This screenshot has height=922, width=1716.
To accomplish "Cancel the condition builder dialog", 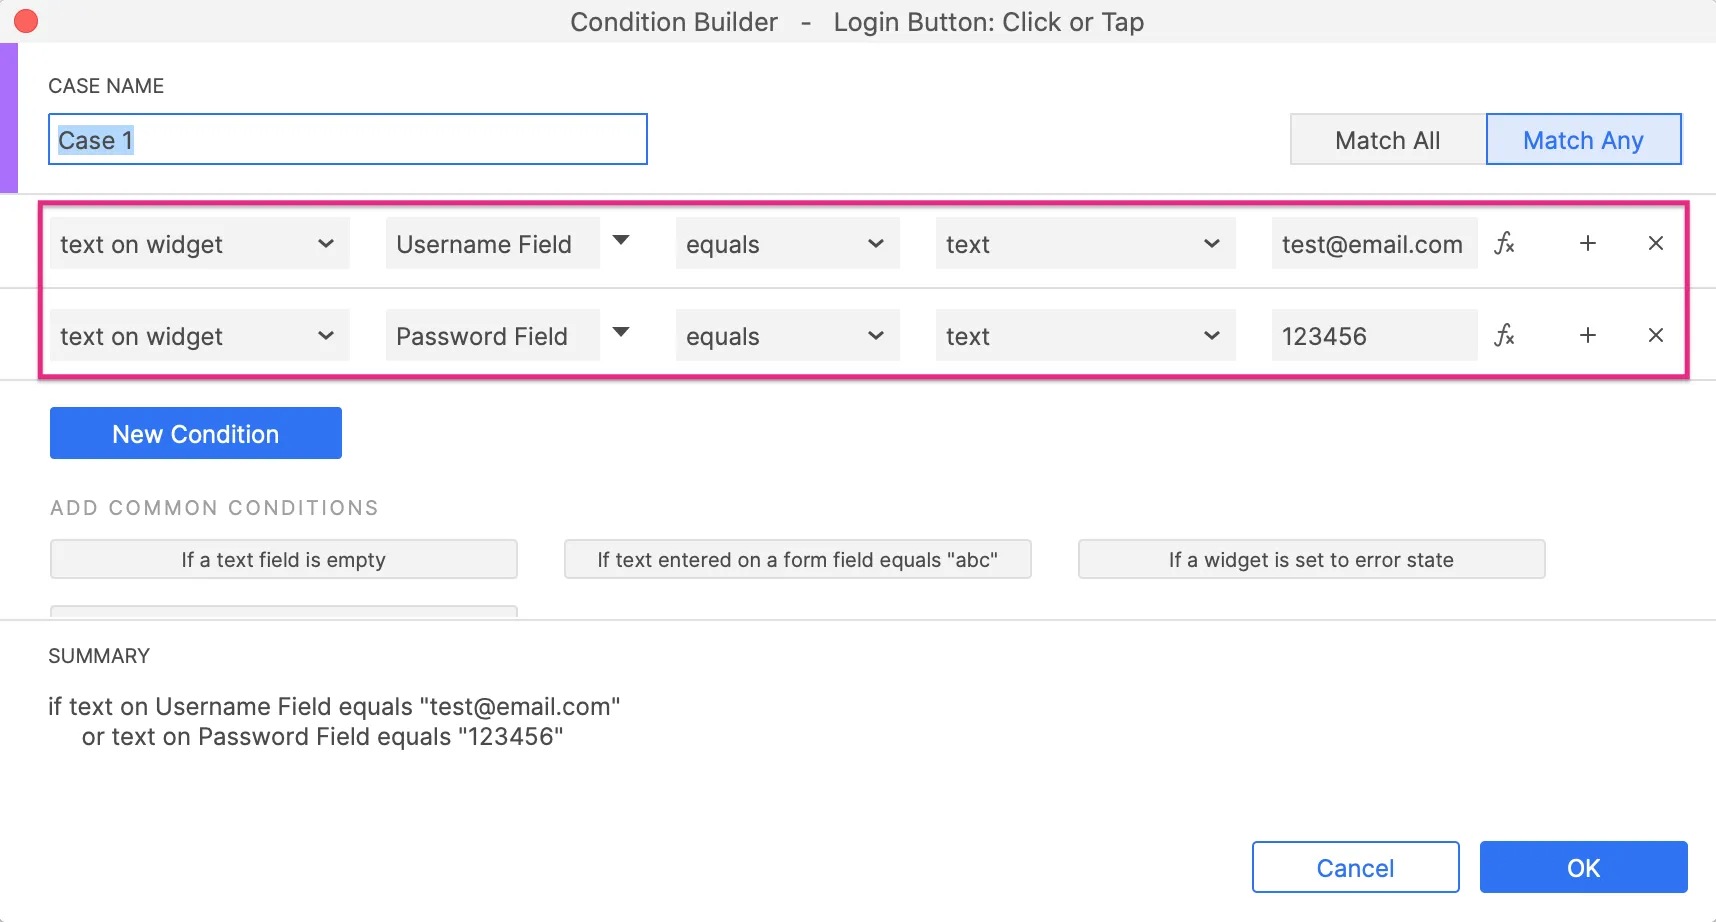I will pos(1355,867).
